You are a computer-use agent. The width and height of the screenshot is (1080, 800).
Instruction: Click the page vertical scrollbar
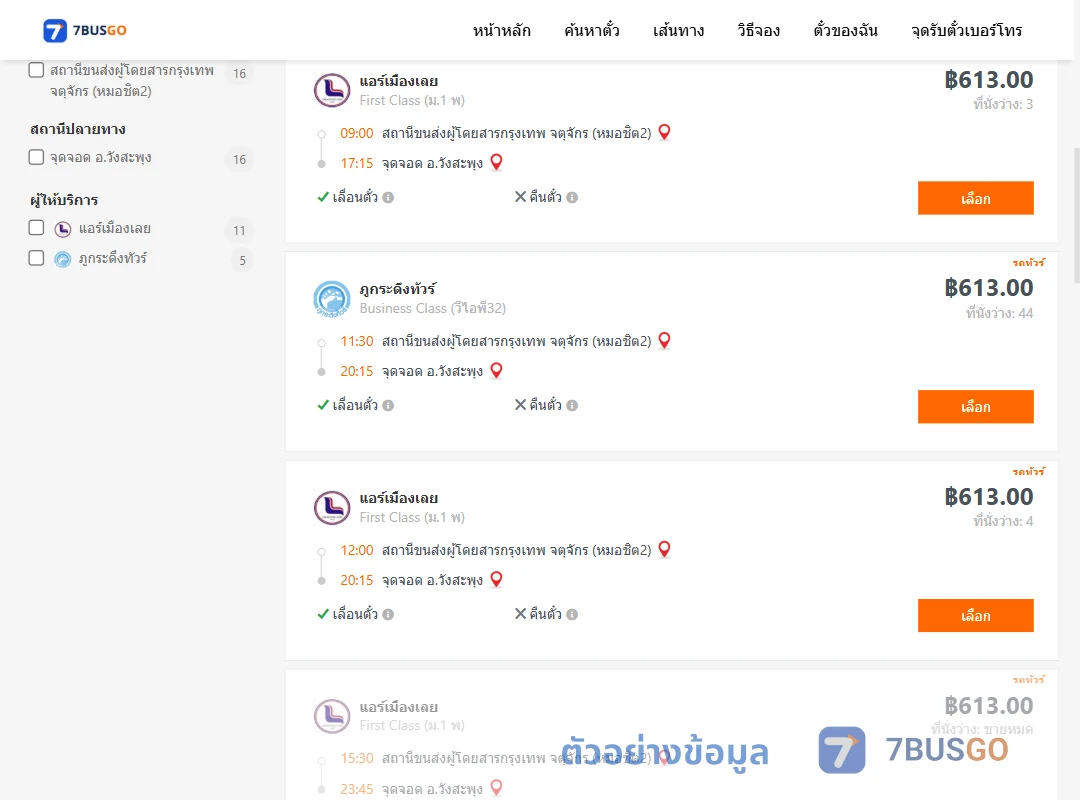1077,215
